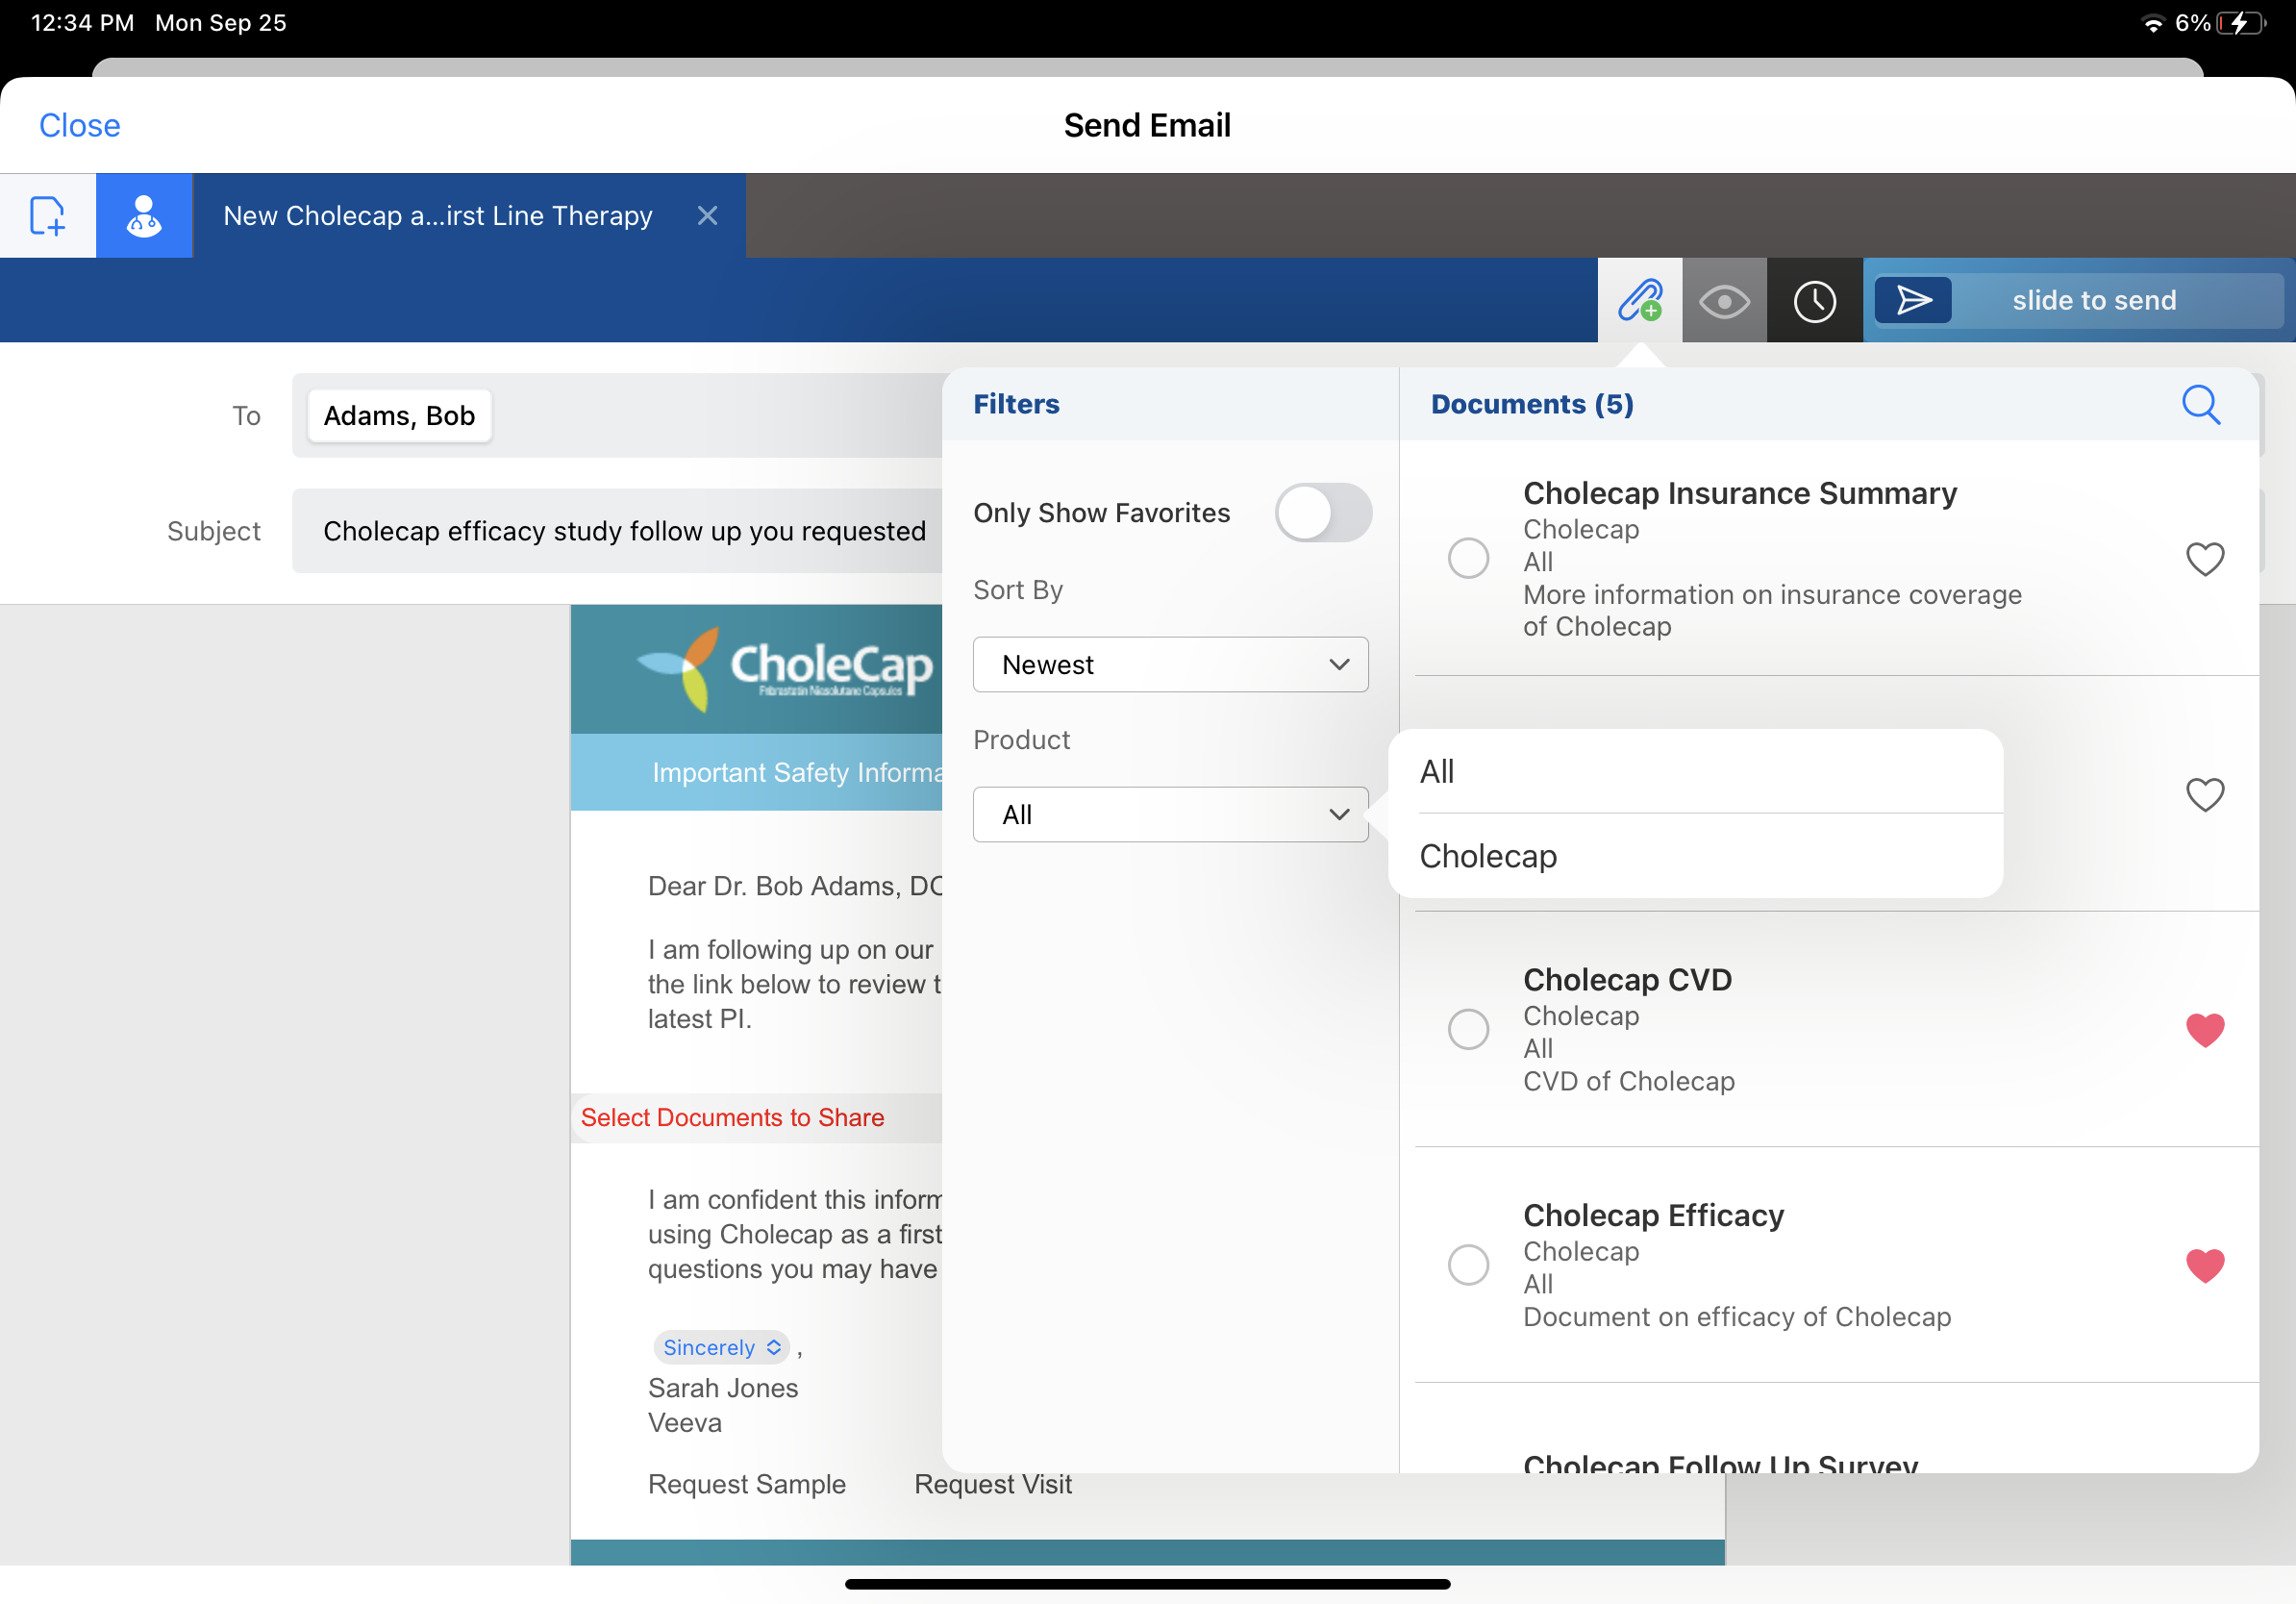Close the New Cholecap template tab
This screenshot has width=2296, height=1604.
(707, 216)
